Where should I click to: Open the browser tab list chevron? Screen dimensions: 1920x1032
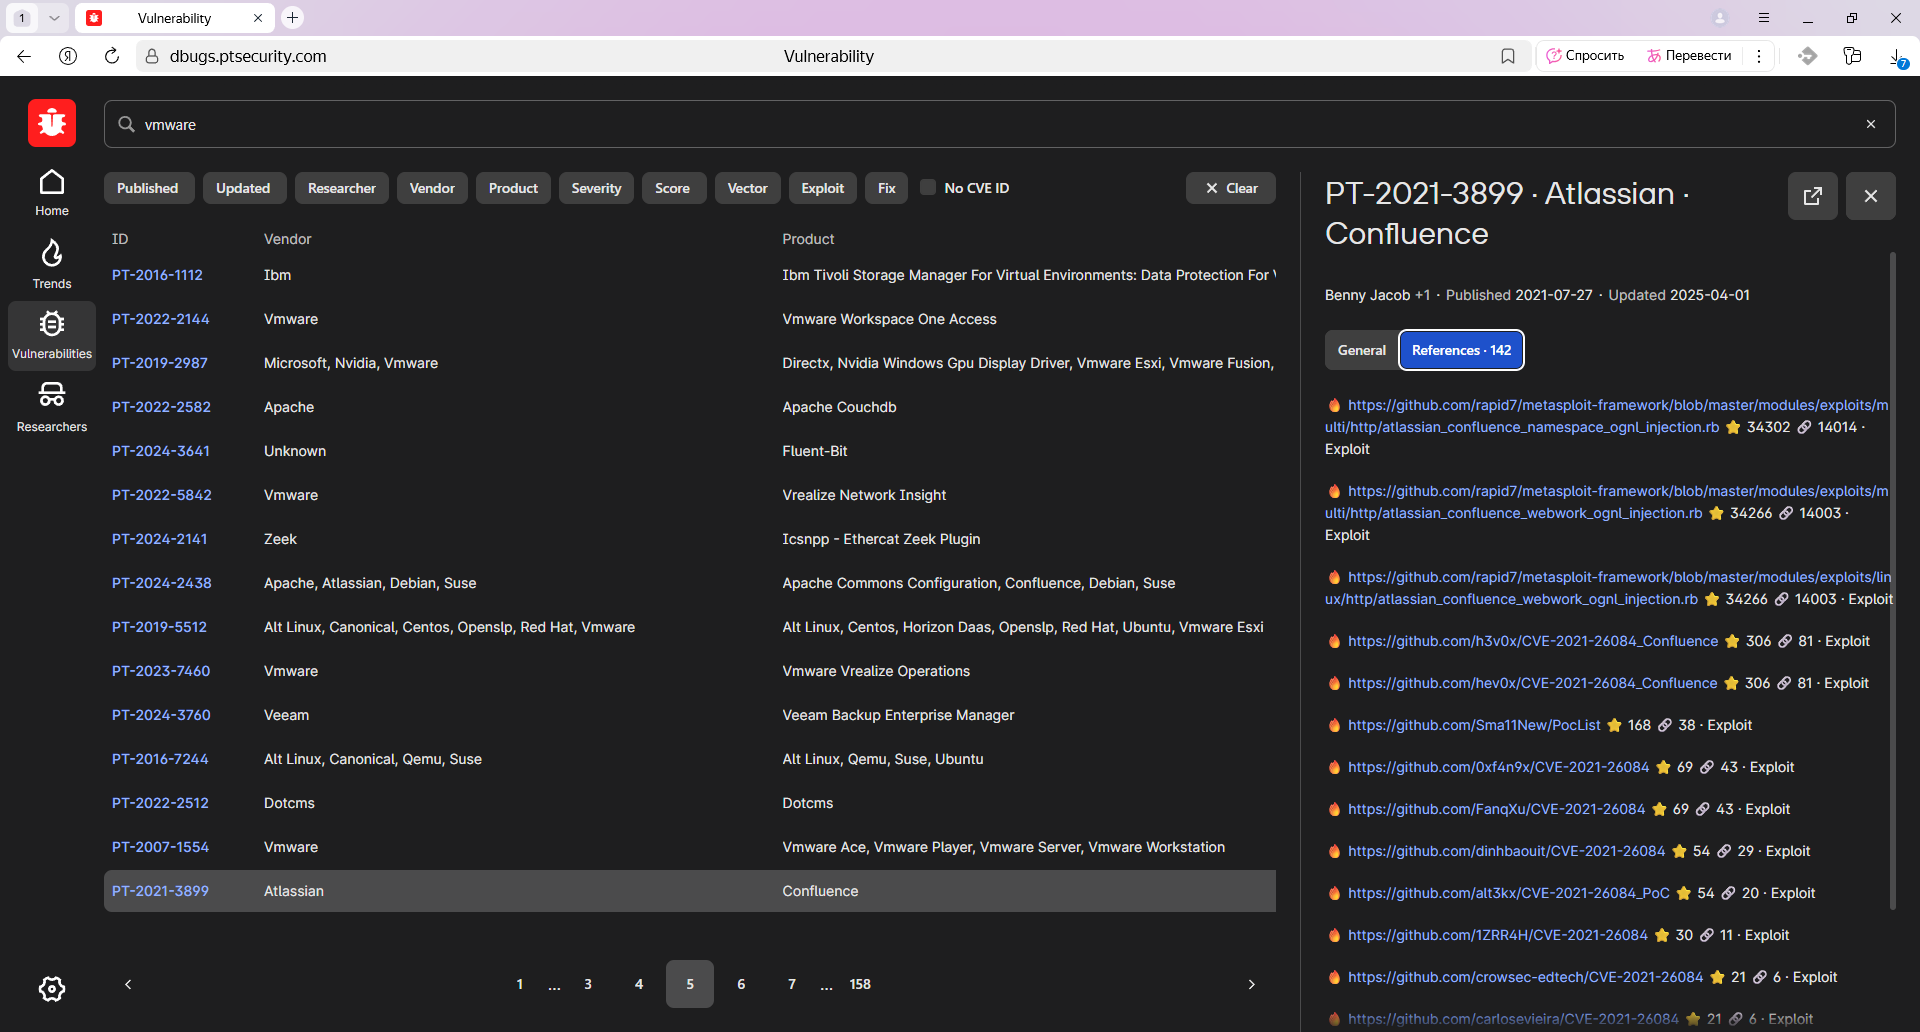tap(54, 18)
